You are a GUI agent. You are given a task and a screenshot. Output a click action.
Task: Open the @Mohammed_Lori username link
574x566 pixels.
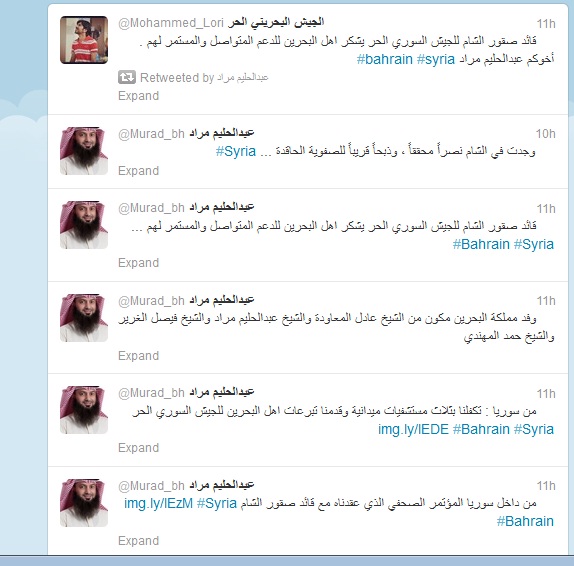171,23
